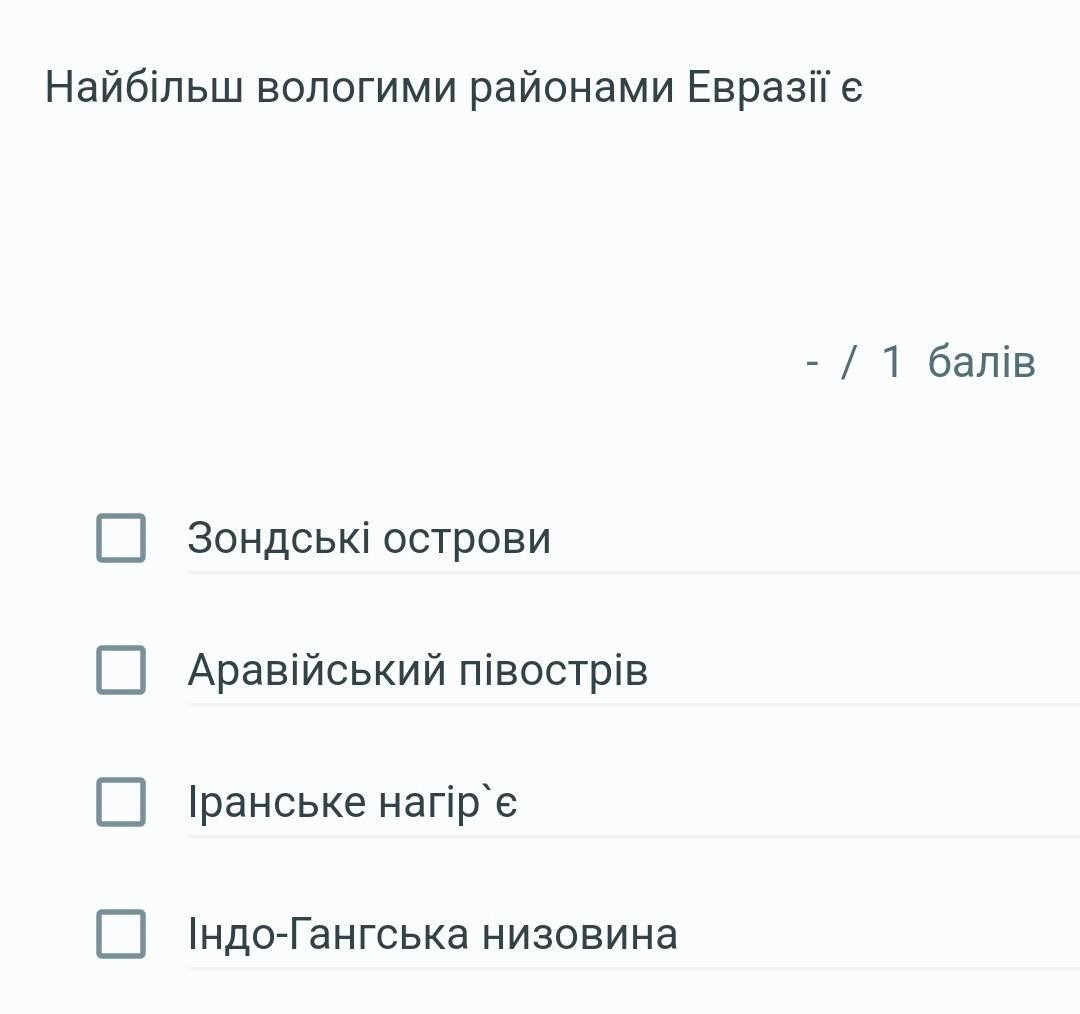Viewport: 1080px width, 1014px height.
Task: Click the word низовина in last option
Action: (579, 935)
